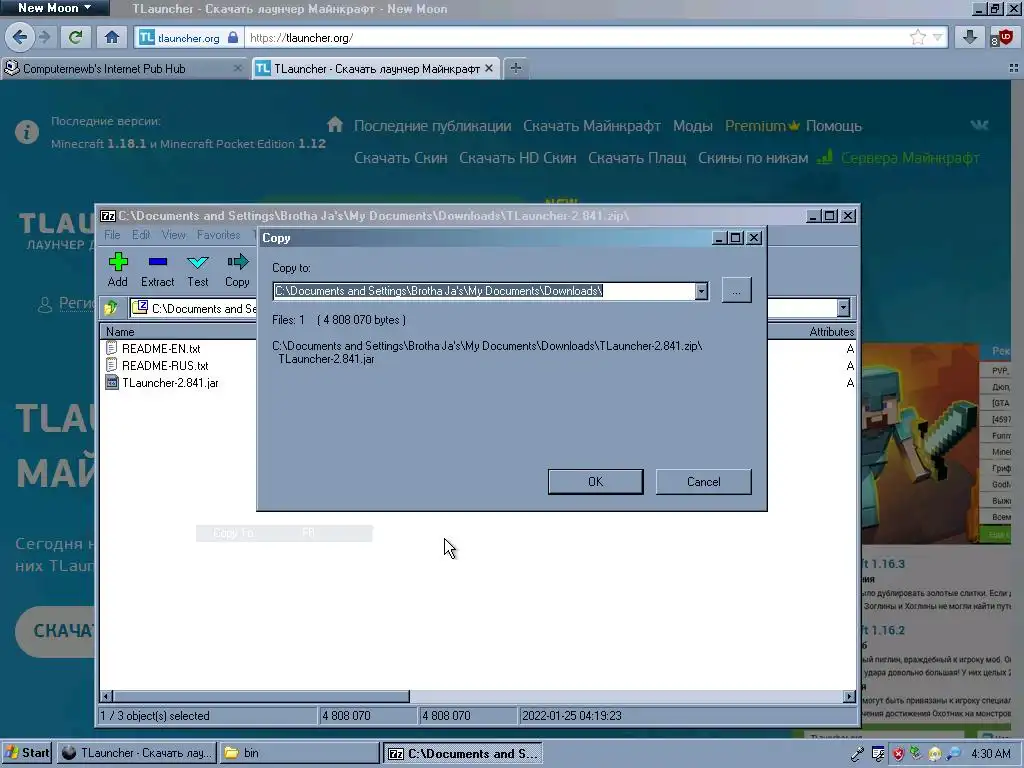Open Сервера Майнкрафт link

tap(910, 157)
